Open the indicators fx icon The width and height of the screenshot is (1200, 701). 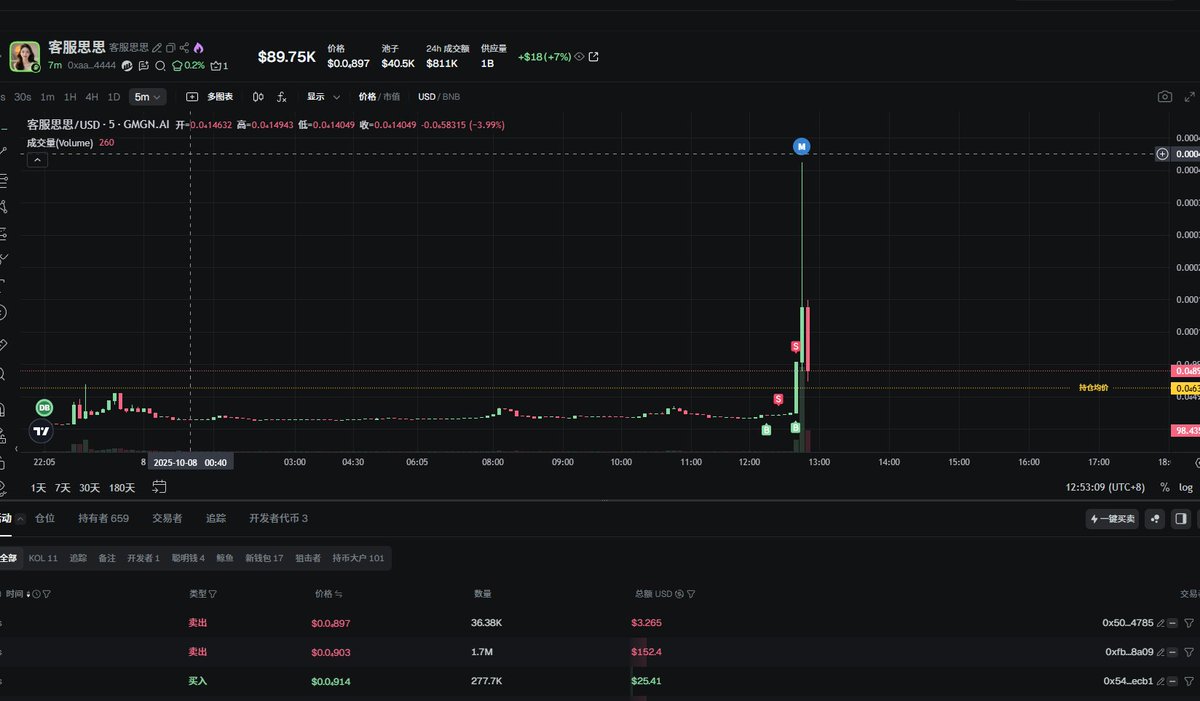tap(282, 97)
